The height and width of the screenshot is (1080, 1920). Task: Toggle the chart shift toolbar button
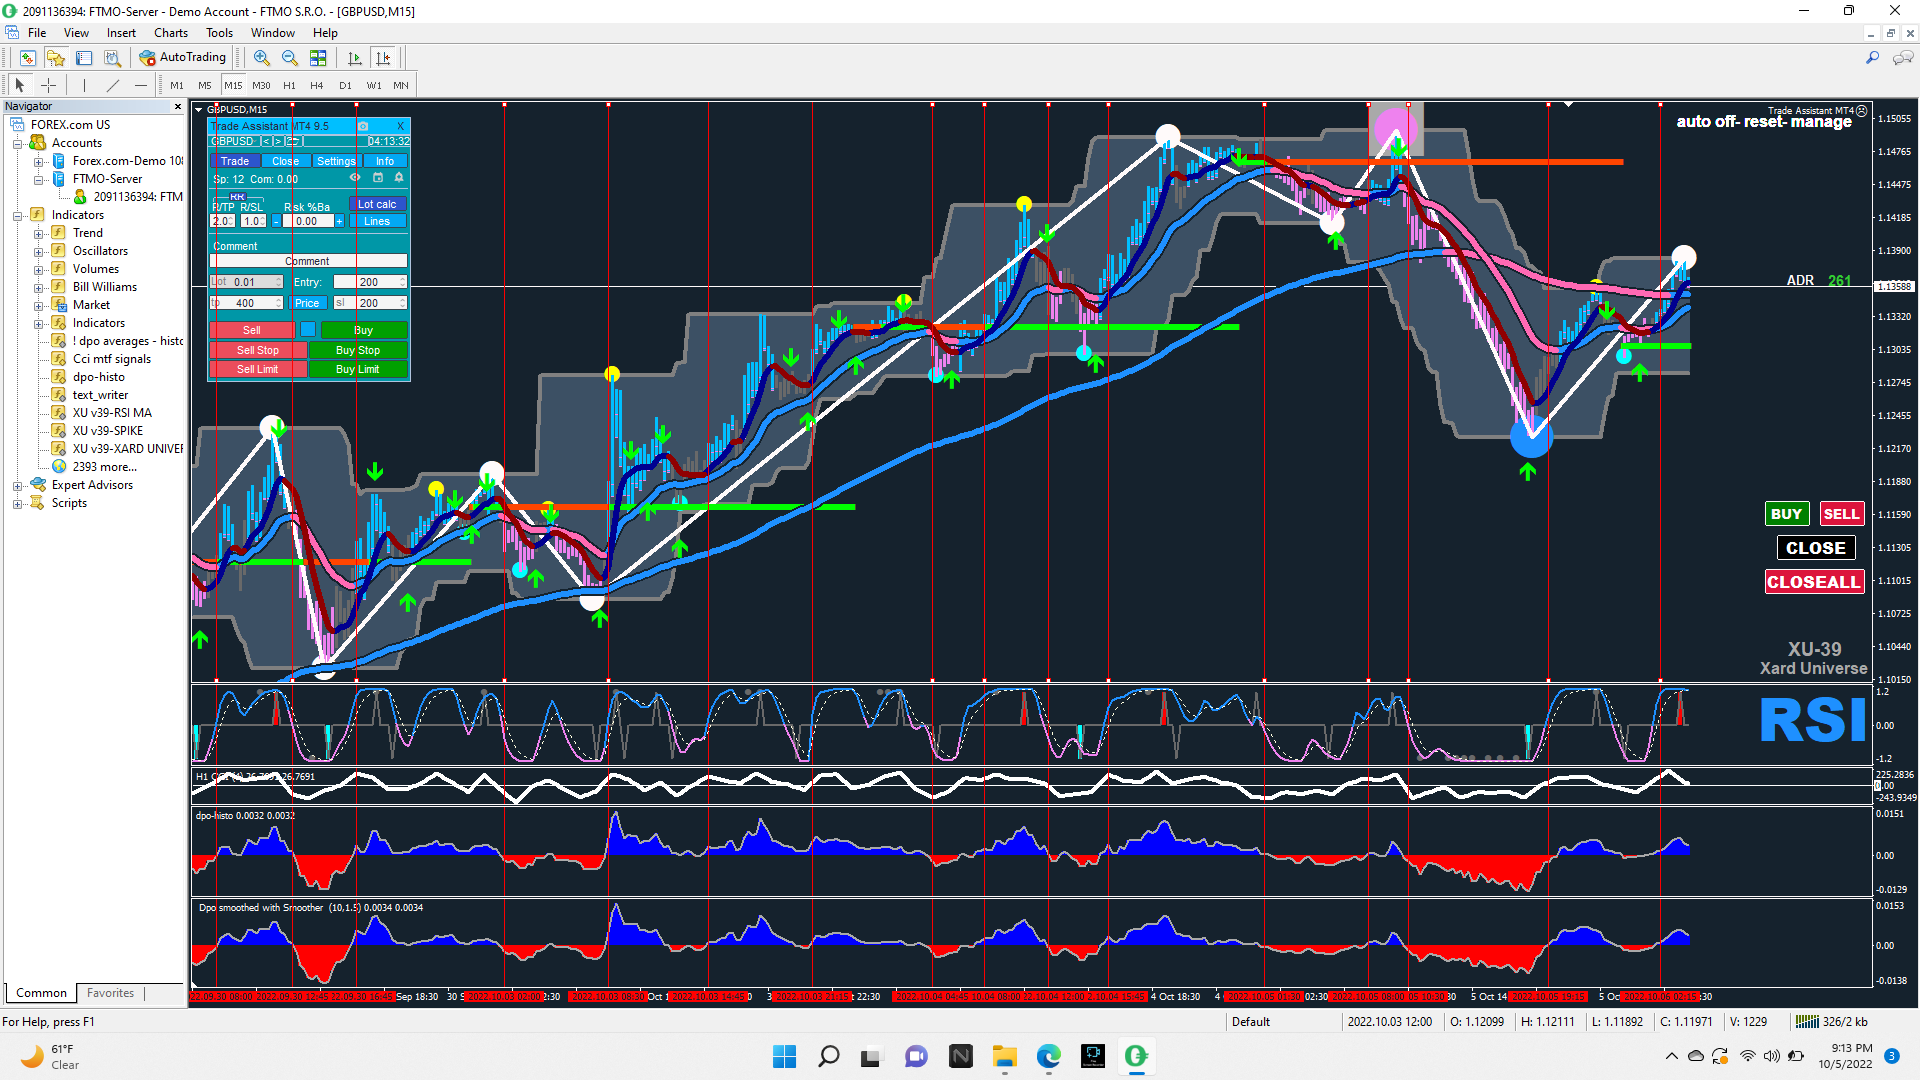pos(383,58)
